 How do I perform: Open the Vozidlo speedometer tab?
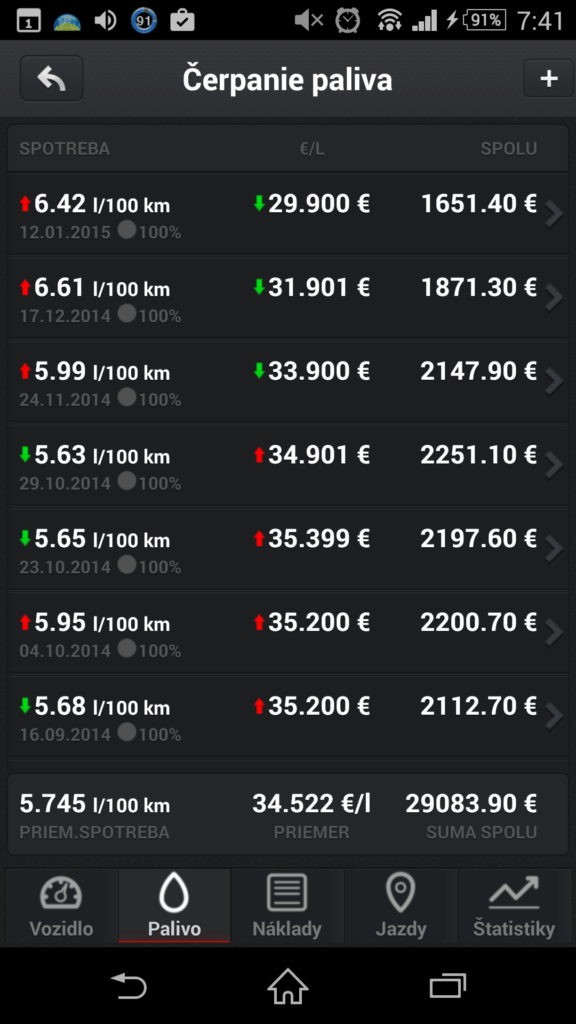click(x=61, y=906)
